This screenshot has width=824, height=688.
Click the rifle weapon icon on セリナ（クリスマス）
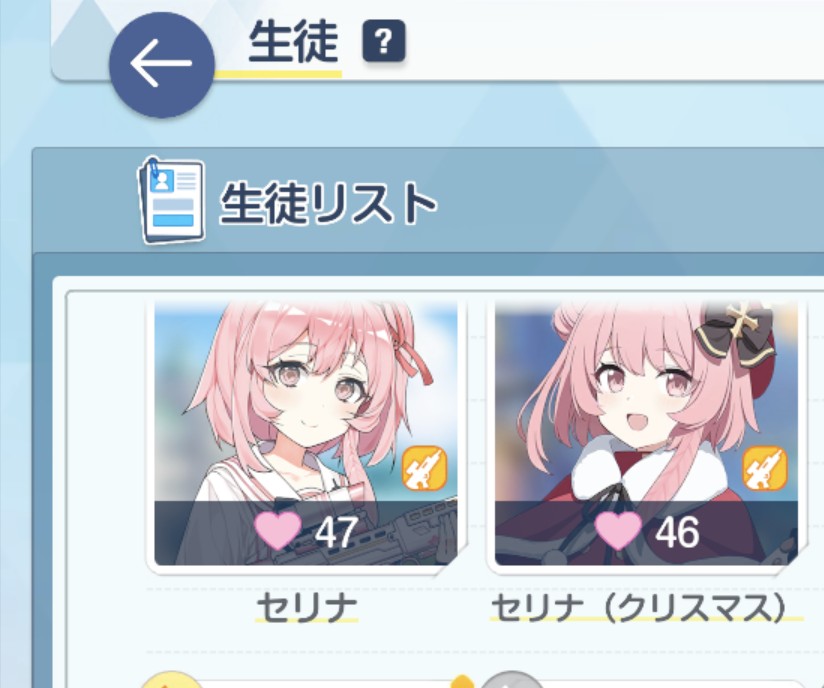[765, 468]
